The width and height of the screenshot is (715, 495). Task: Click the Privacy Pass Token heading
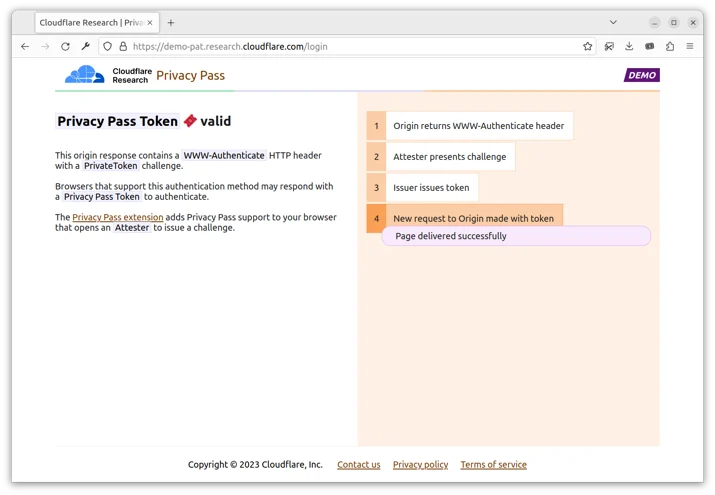point(118,121)
